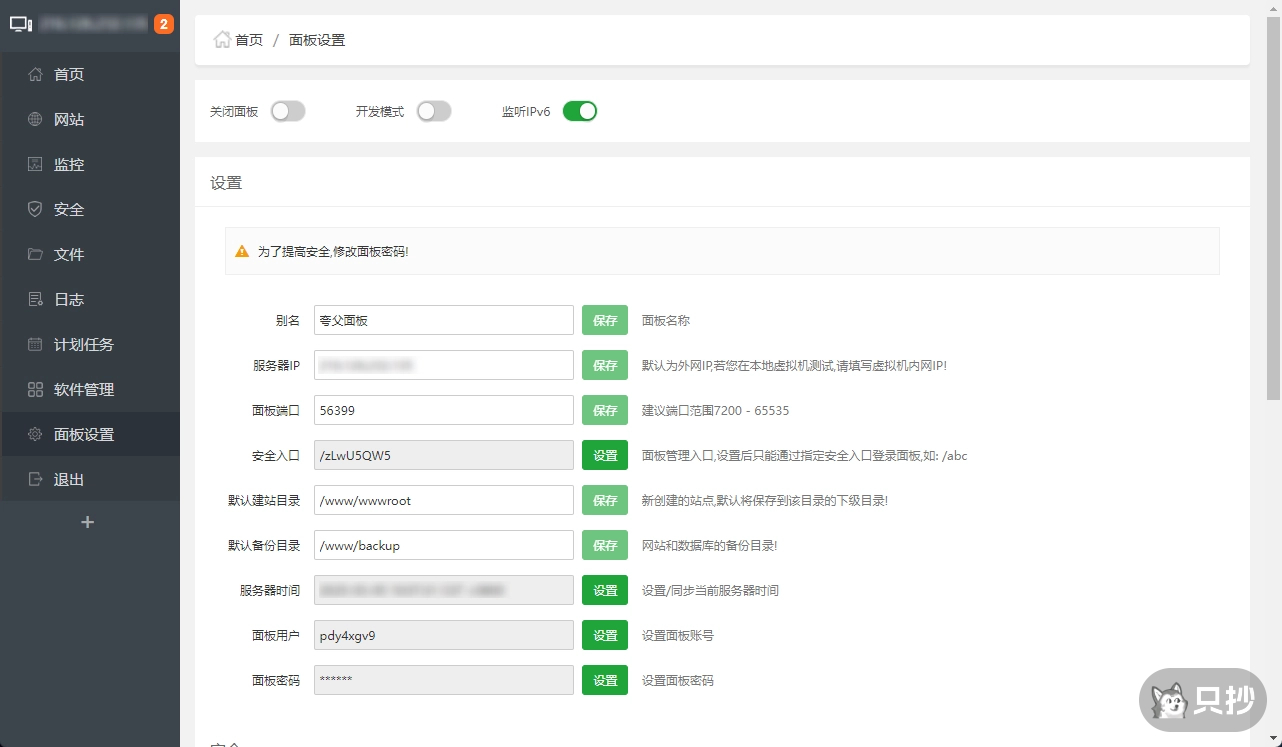This screenshot has height=747, width=1282.
Task: Click the calendar icon for 计划任务
Action: (x=35, y=345)
